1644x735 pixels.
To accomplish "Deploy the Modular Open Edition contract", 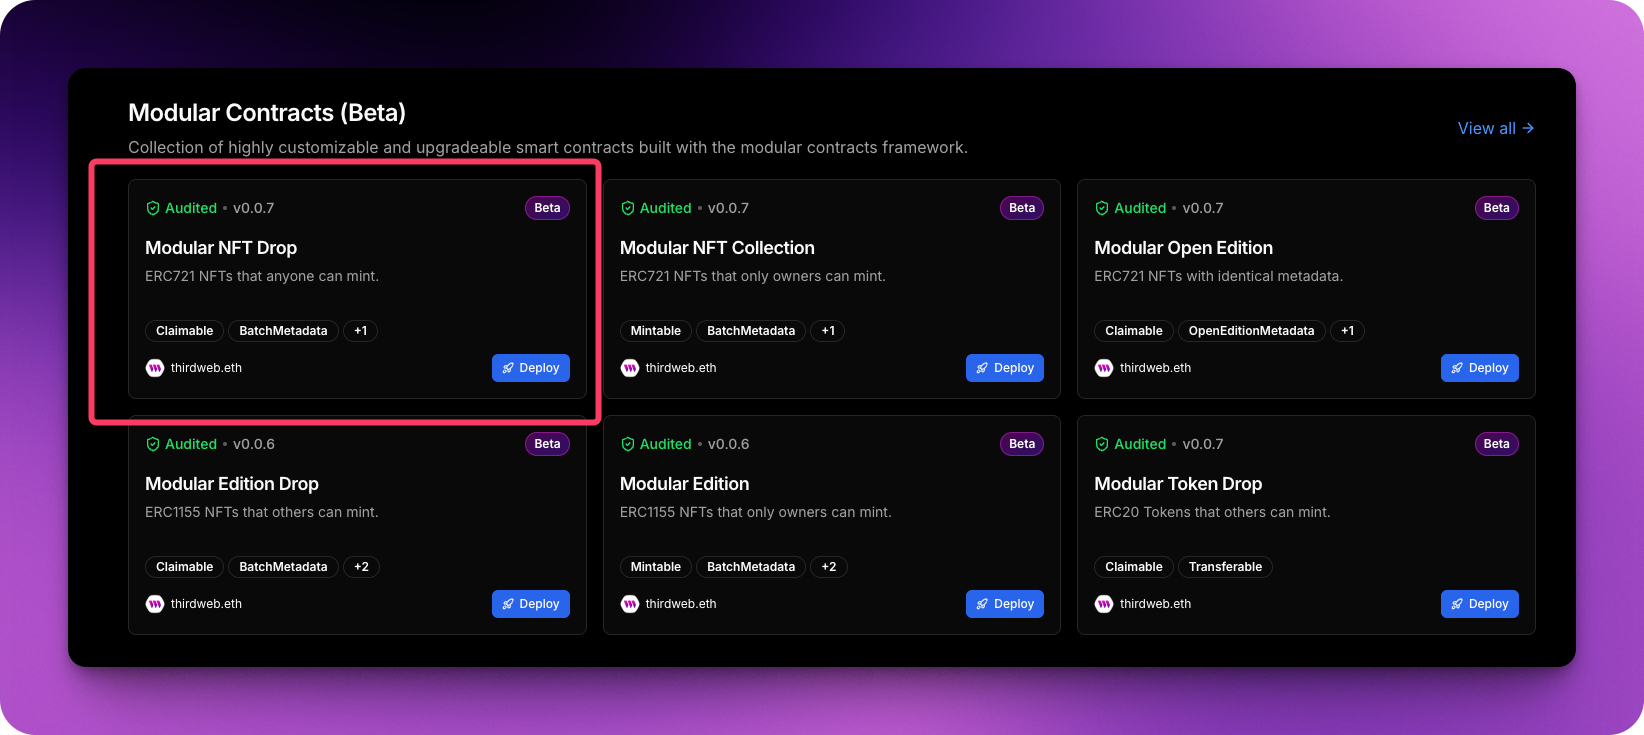I will 1480,368.
